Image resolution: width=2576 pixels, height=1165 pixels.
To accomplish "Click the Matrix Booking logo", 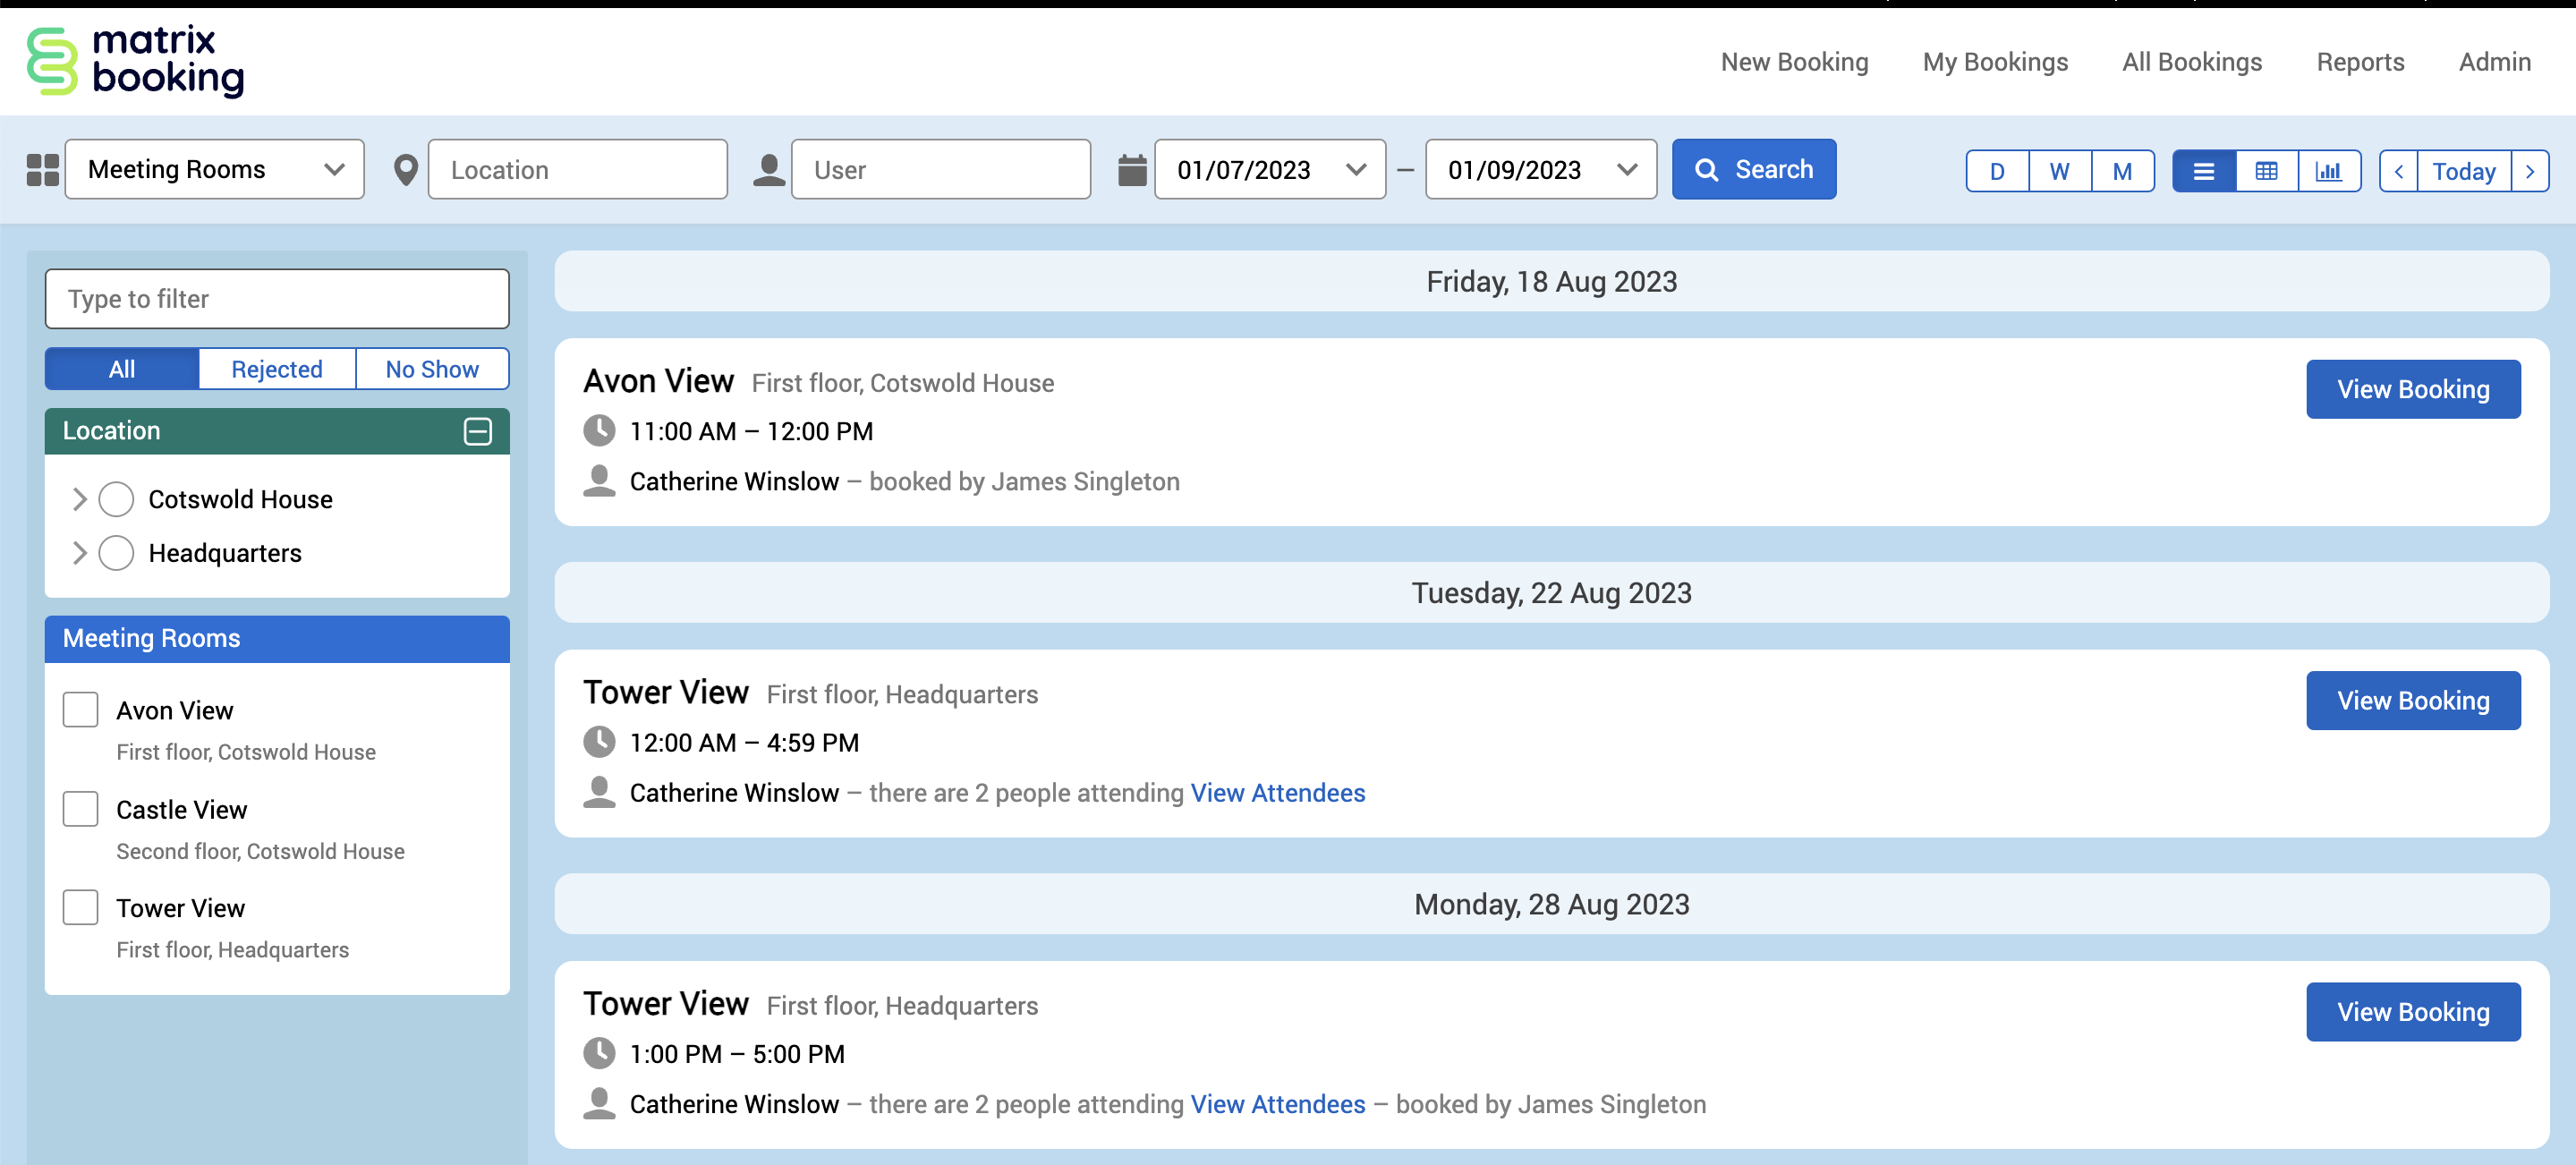I will point(136,61).
